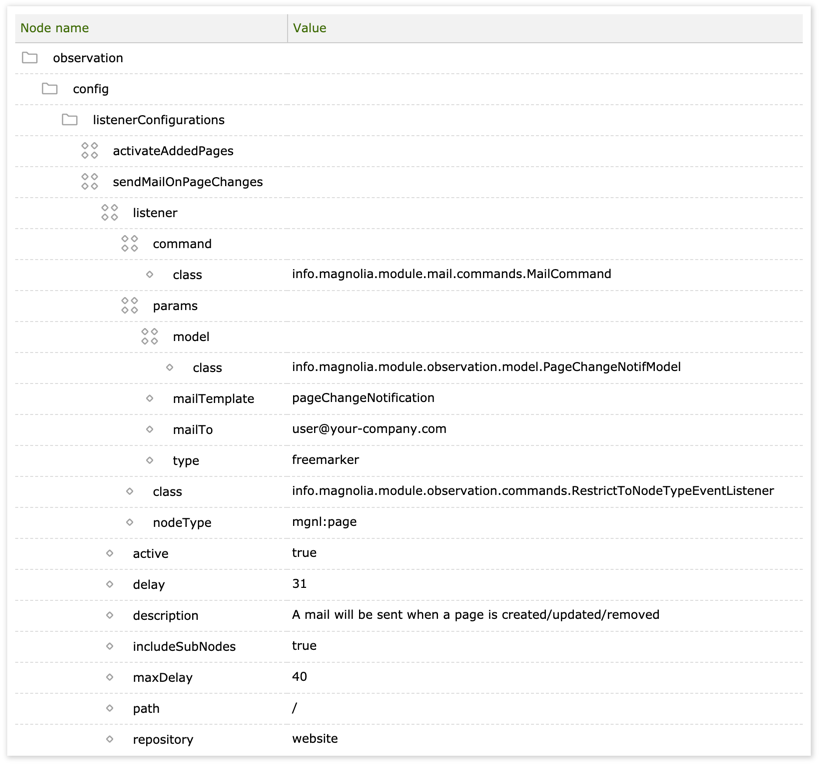Select the mailTemplate property name
819x765 pixels.
pyautogui.click(x=213, y=399)
